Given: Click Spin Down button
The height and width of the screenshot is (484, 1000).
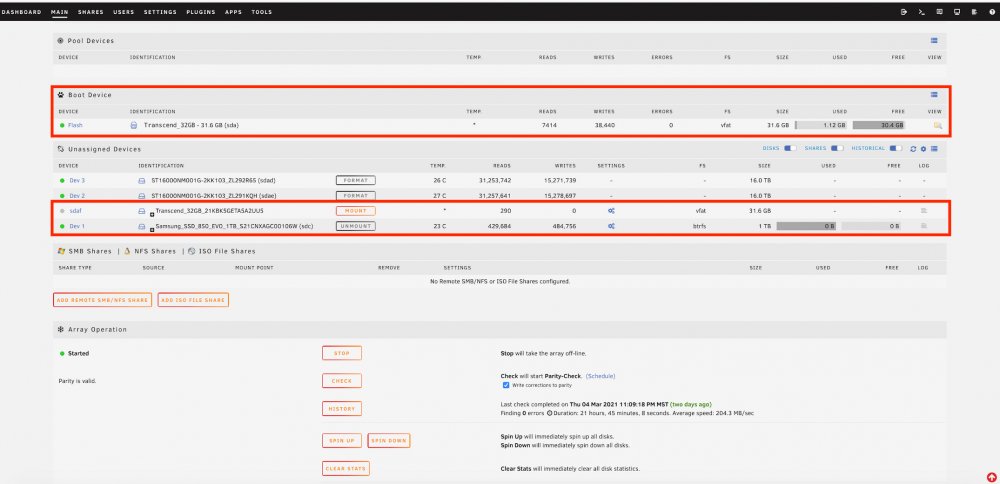Looking at the screenshot, I should click(x=388, y=441).
